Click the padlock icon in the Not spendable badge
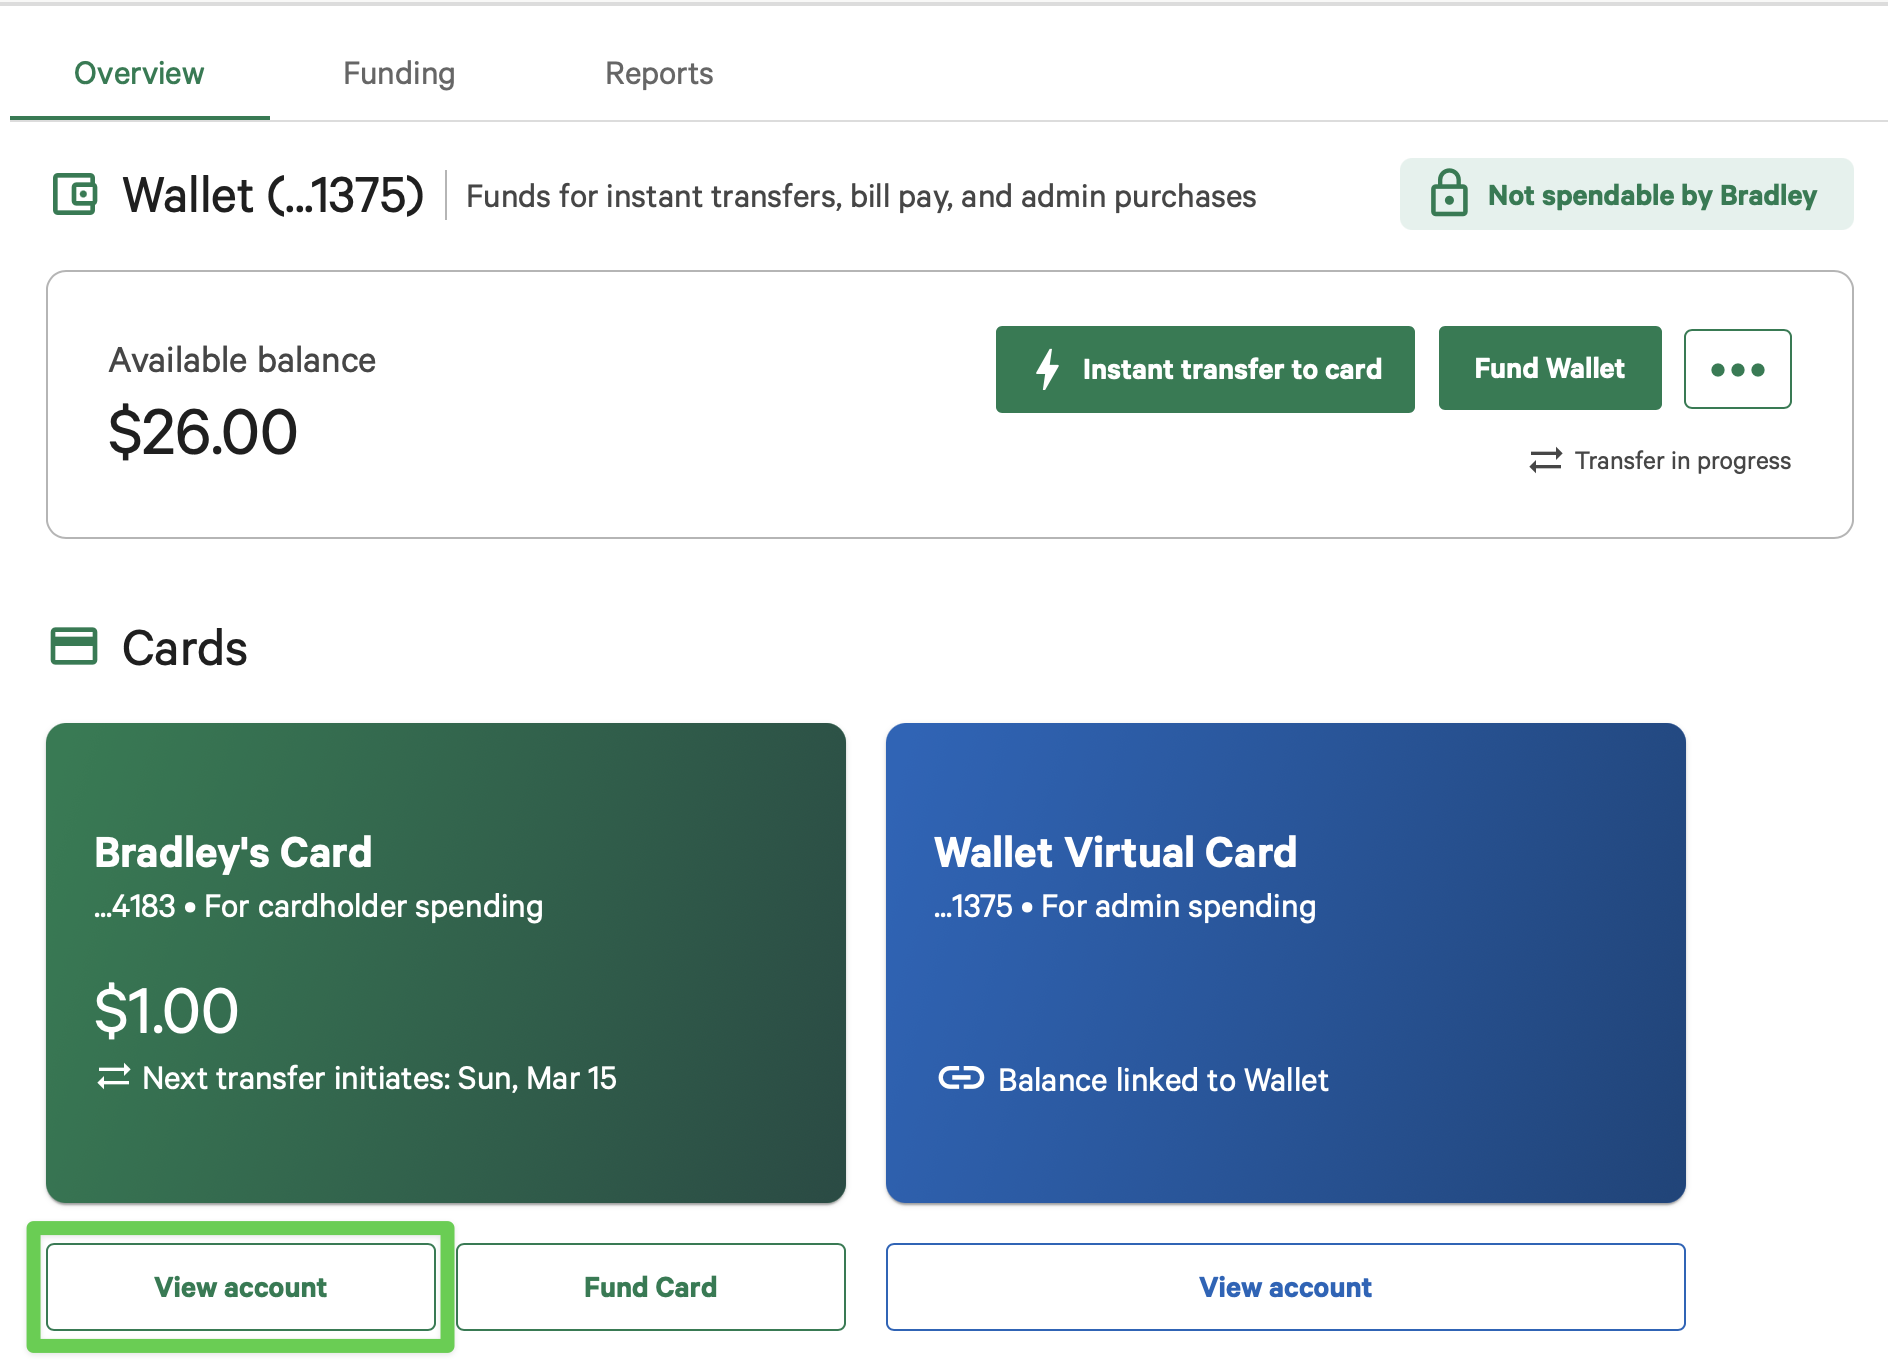Screen dimensions: 1888x1372 tap(1448, 194)
